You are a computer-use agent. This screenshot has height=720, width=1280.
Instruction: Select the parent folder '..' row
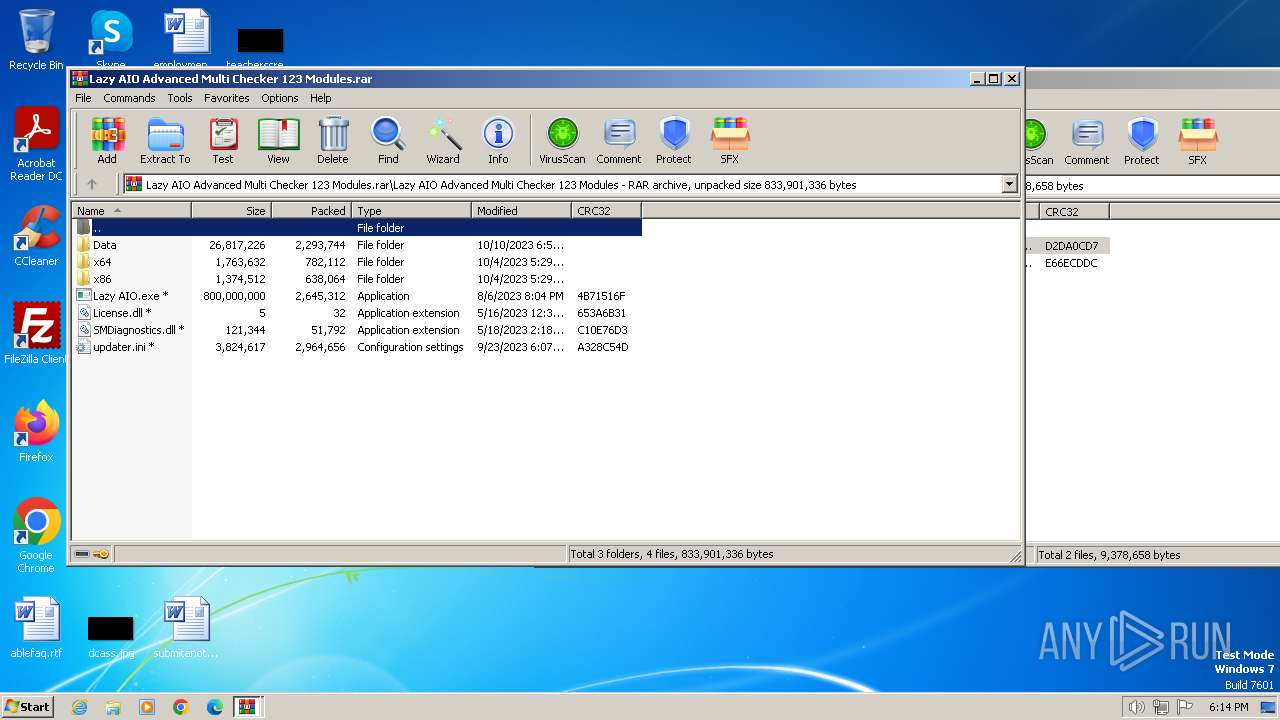pos(357,228)
